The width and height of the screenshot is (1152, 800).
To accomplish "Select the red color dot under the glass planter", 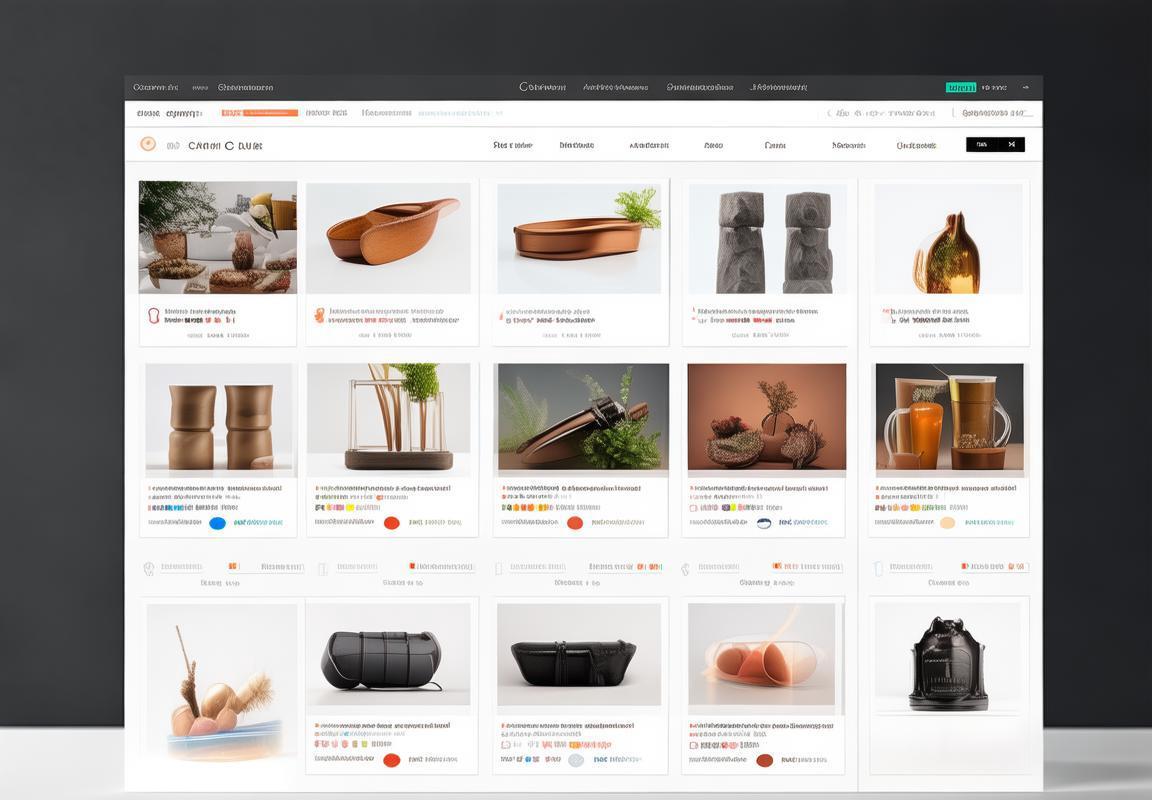I will coord(391,522).
